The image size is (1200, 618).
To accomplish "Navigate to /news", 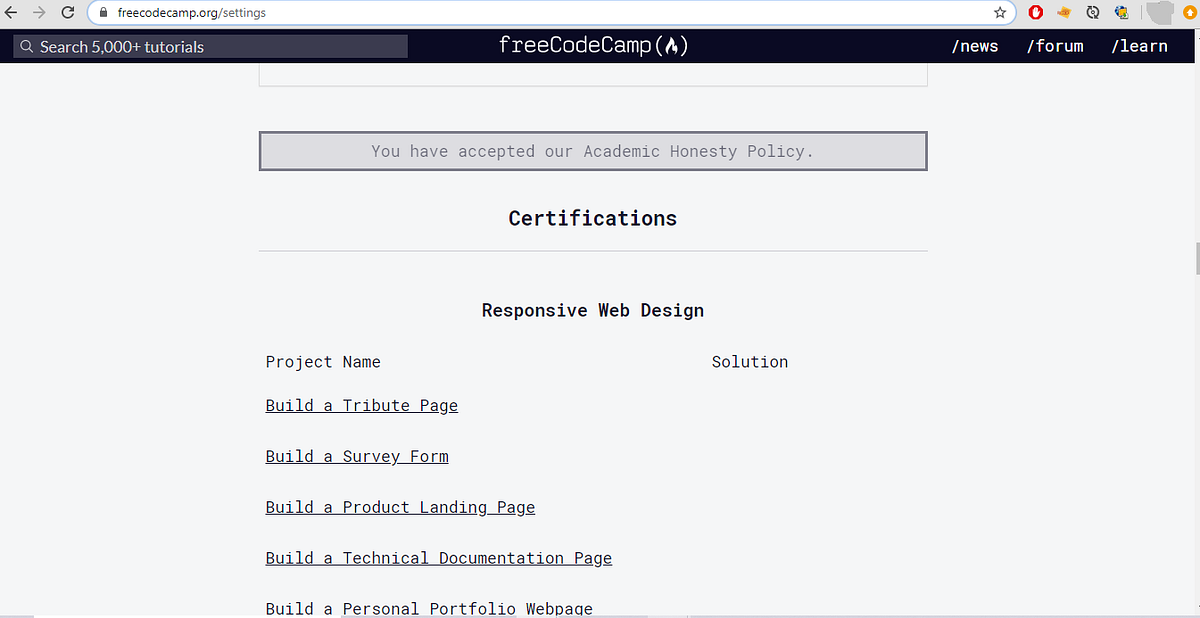I will [975, 46].
